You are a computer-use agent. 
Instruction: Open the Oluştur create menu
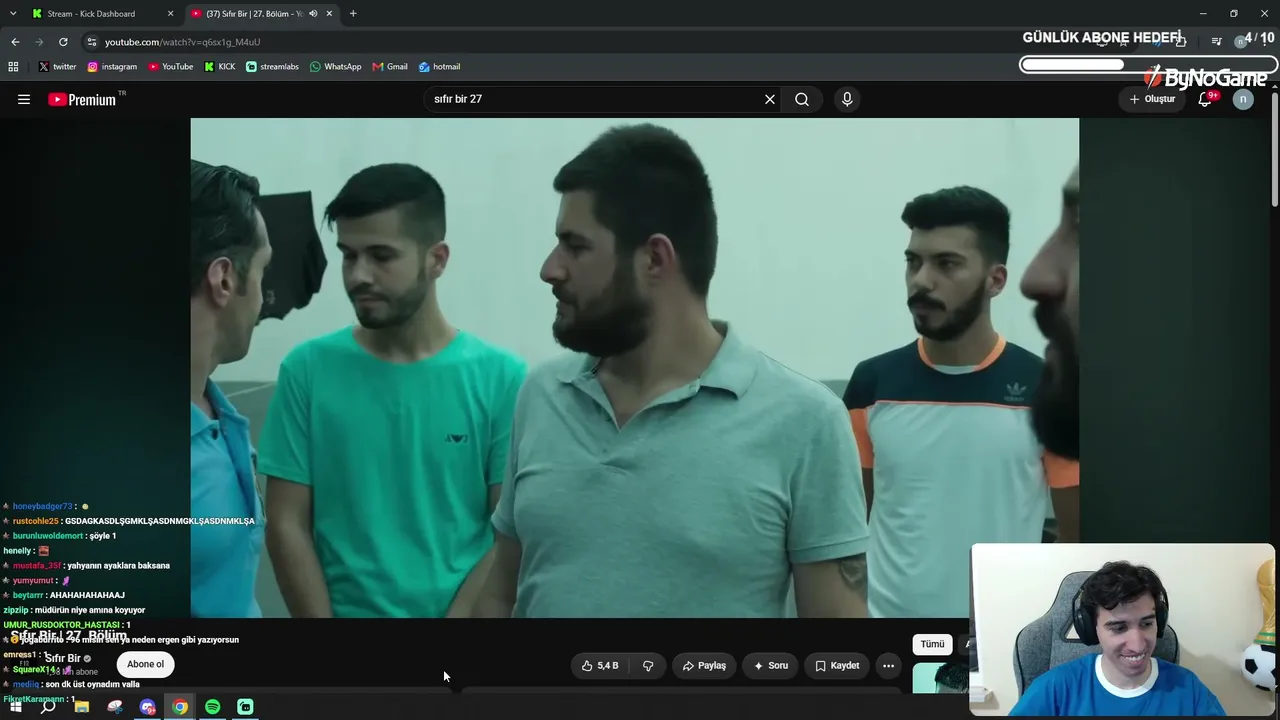(x=1152, y=99)
